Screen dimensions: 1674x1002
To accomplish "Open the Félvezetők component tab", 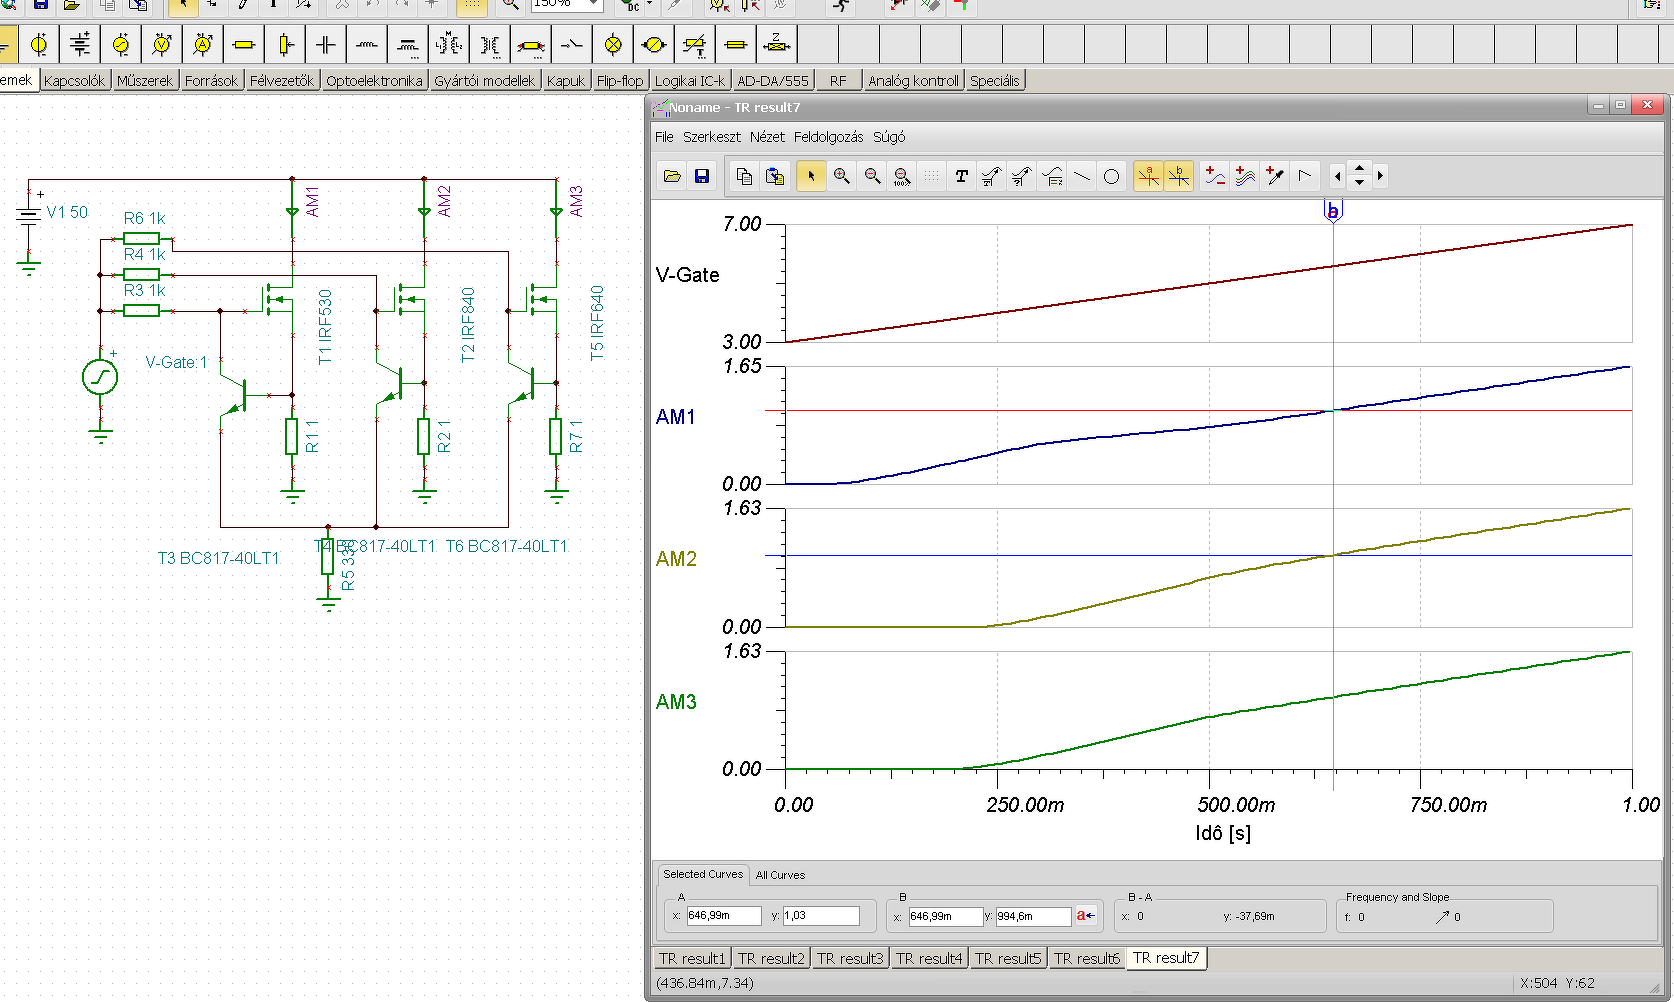I will [x=281, y=81].
